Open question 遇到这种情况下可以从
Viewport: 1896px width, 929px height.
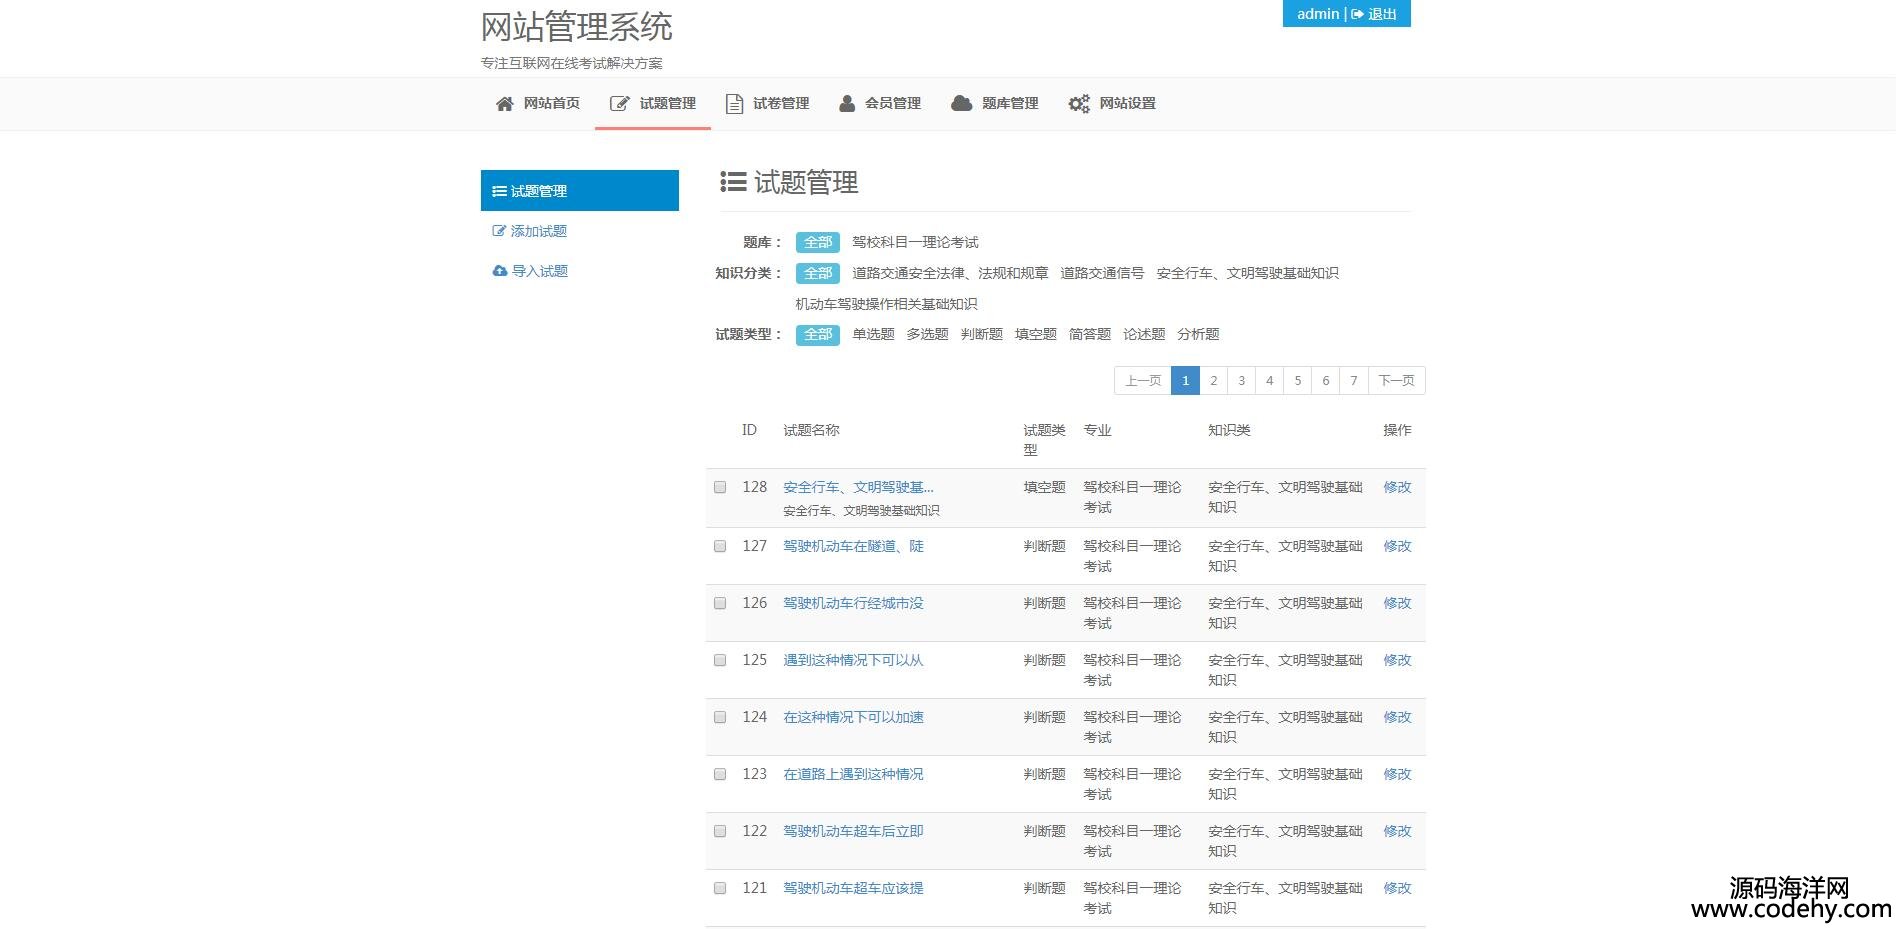pos(853,660)
